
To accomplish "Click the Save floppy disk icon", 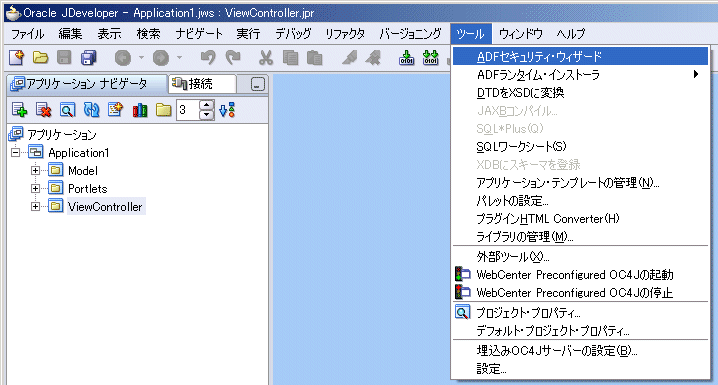I will tap(64, 58).
